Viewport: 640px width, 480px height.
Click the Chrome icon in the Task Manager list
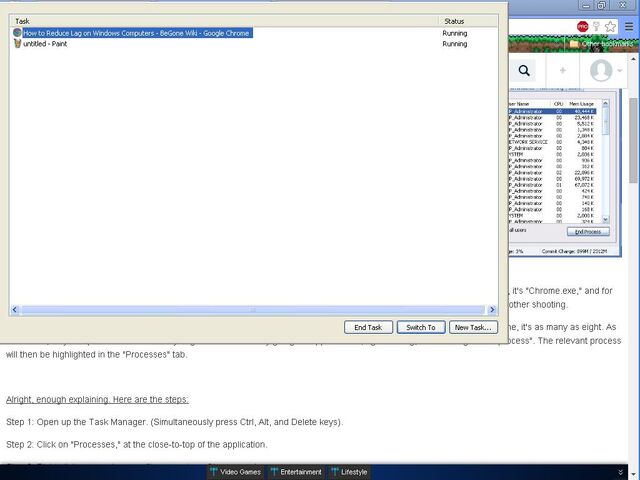pos(17,33)
